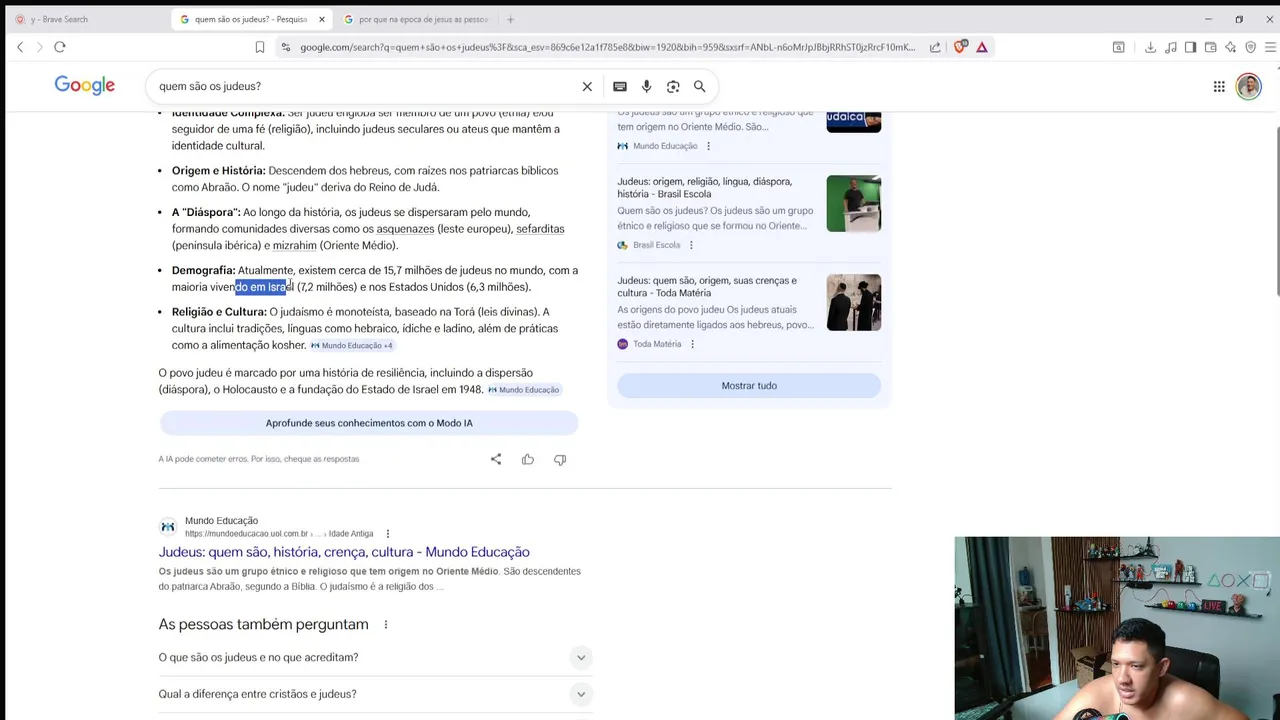This screenshot has height=720, width=1280.
Task: Open the media music note control
Action: click(x=1171, y=47)
